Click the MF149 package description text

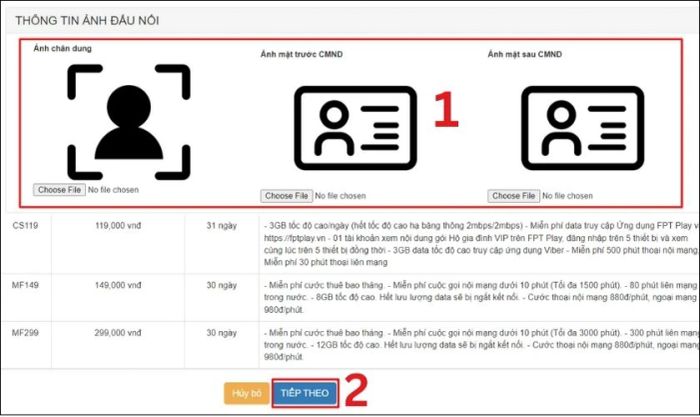coord(480,297)
